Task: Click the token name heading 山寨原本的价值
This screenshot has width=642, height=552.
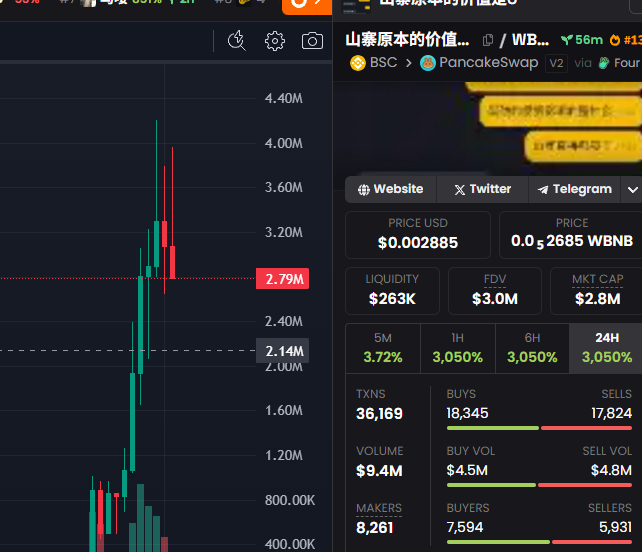Action: tap(407, 40)
